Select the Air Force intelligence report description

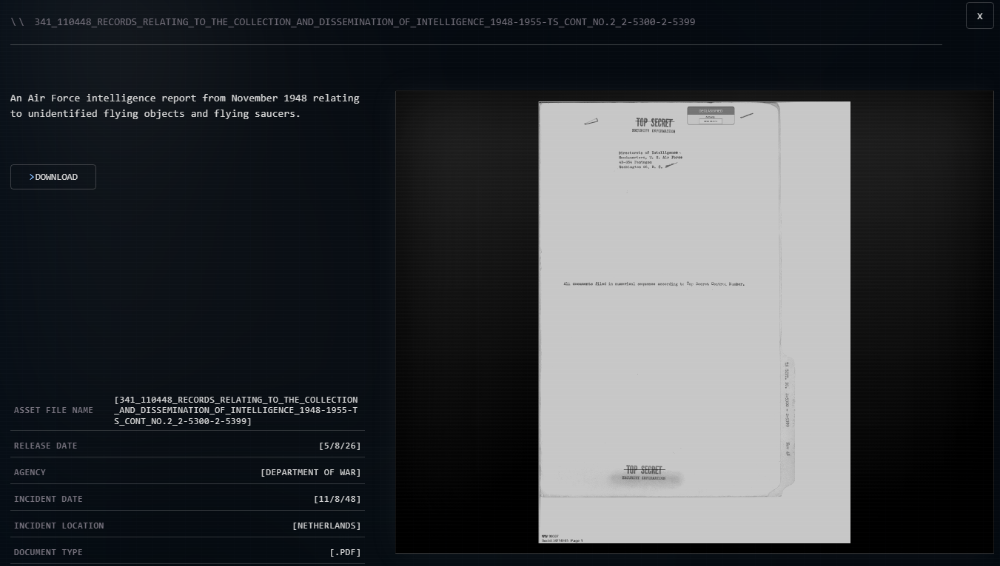[x=185, y=106]
